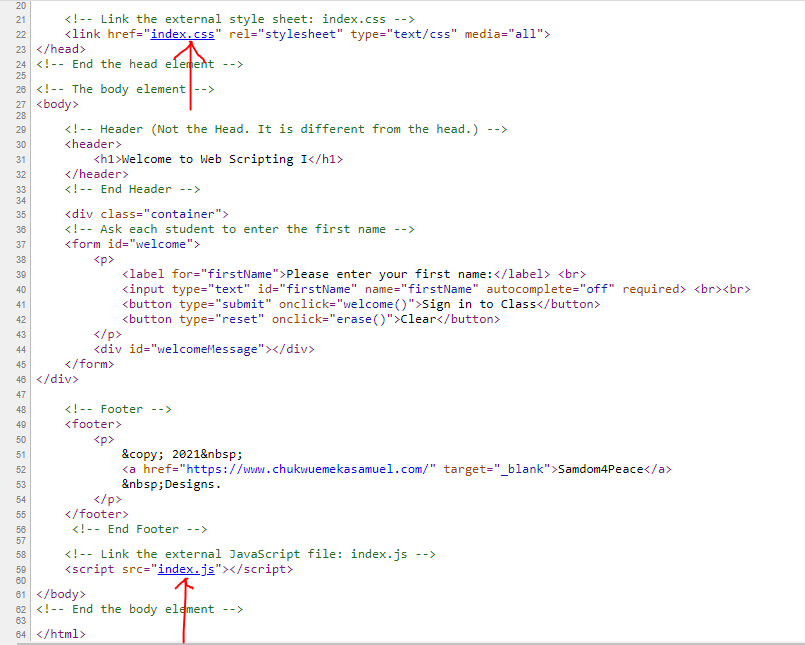805x645 pixels.
Task: Click the closing header tag on line 32
Action: [x=97, y=175]
